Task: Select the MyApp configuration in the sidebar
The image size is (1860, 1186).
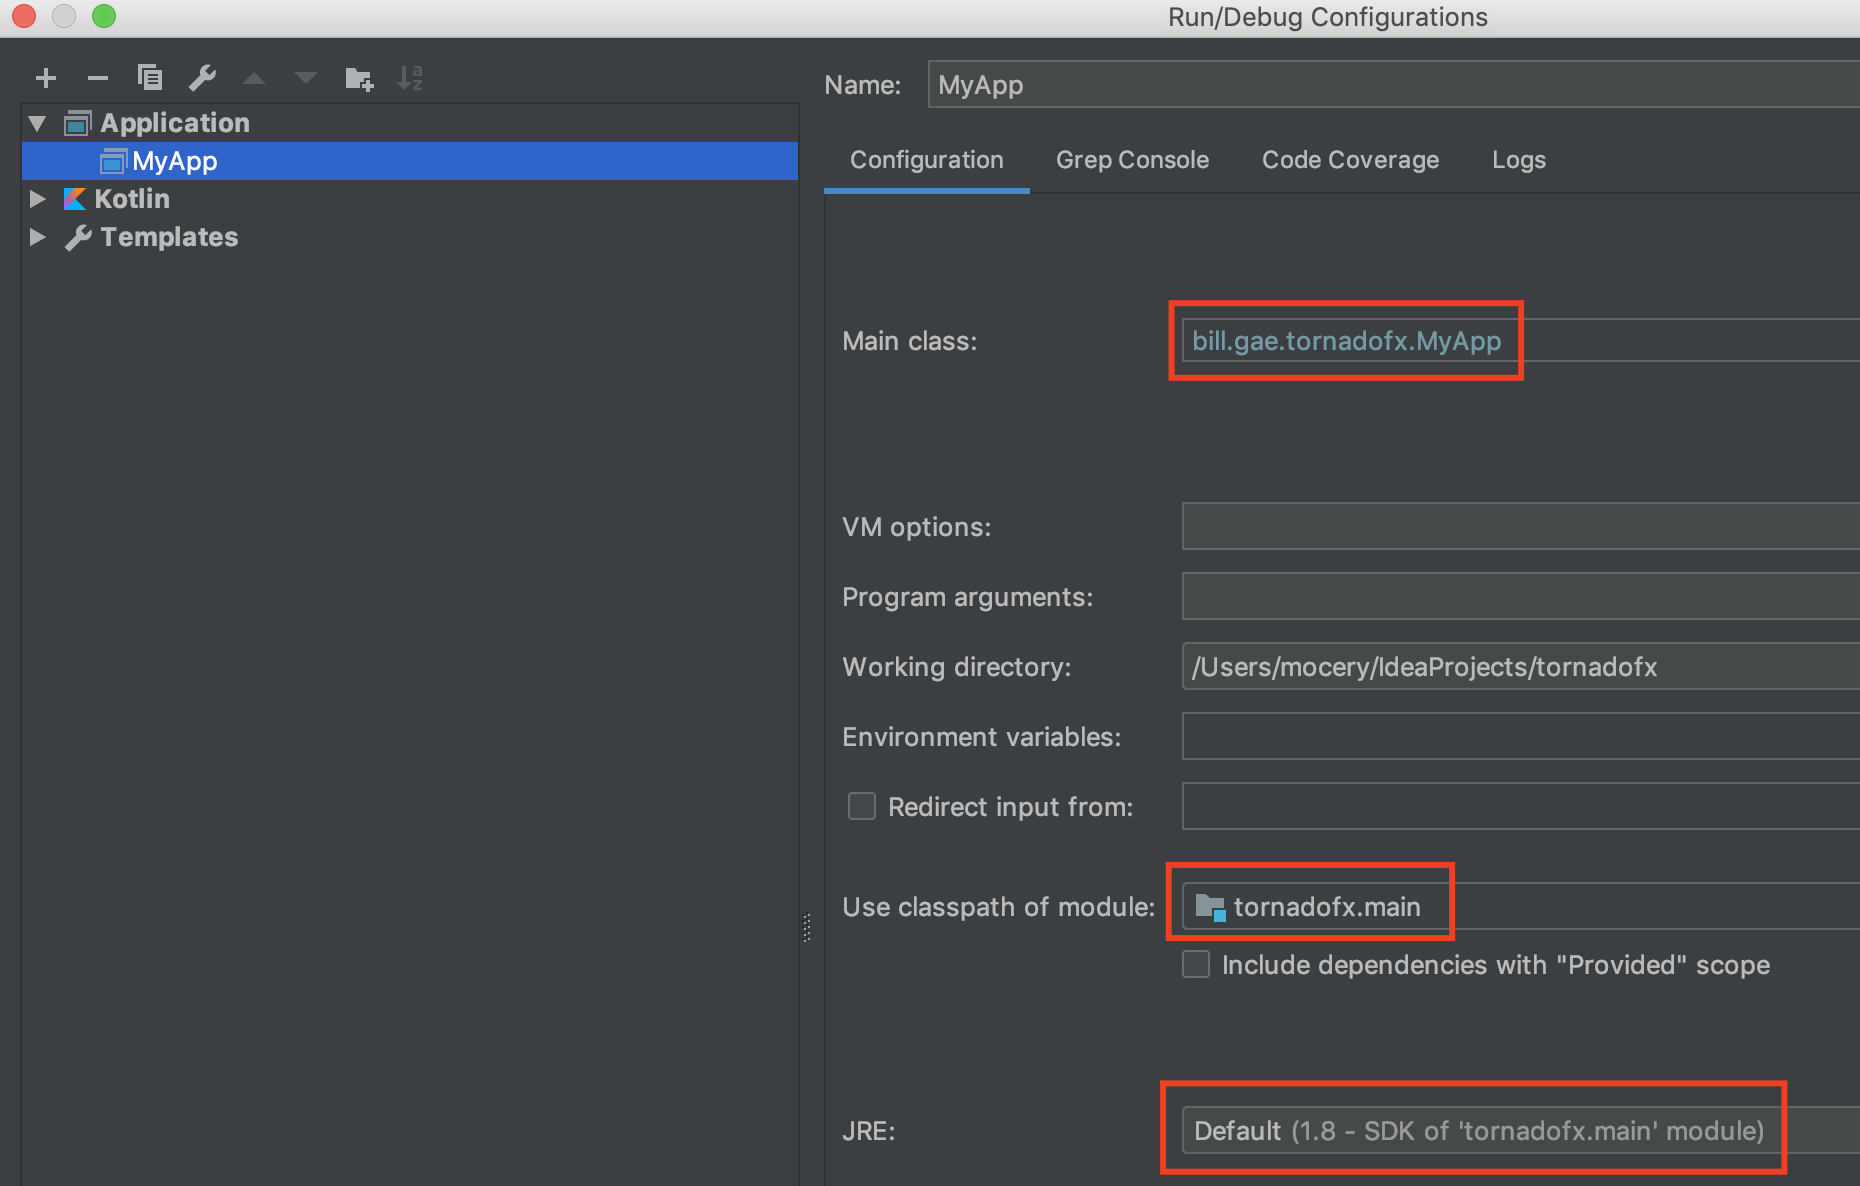Action: 175,160
